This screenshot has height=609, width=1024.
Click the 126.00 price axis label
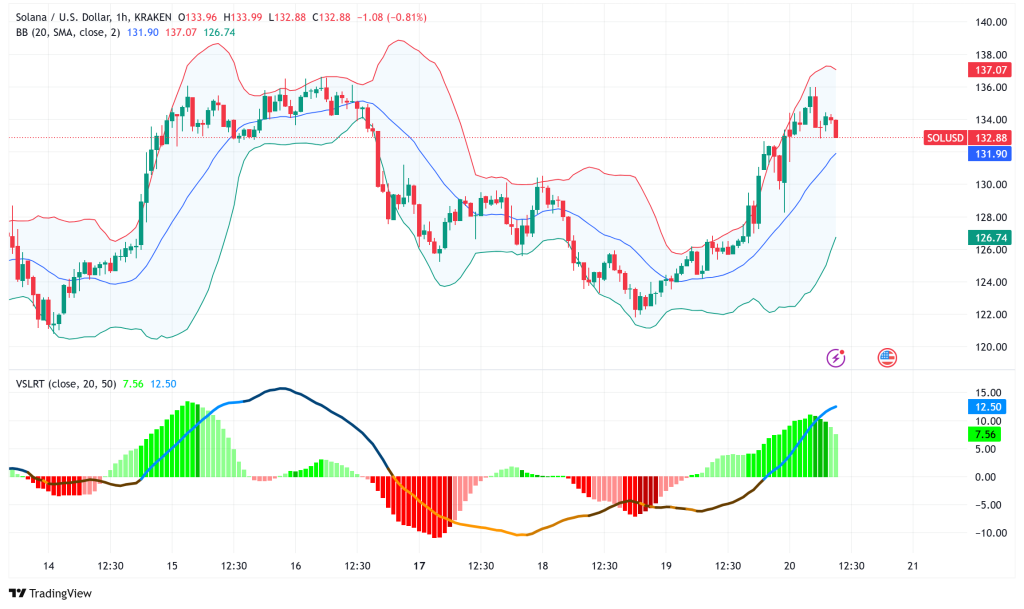point(991,250)
